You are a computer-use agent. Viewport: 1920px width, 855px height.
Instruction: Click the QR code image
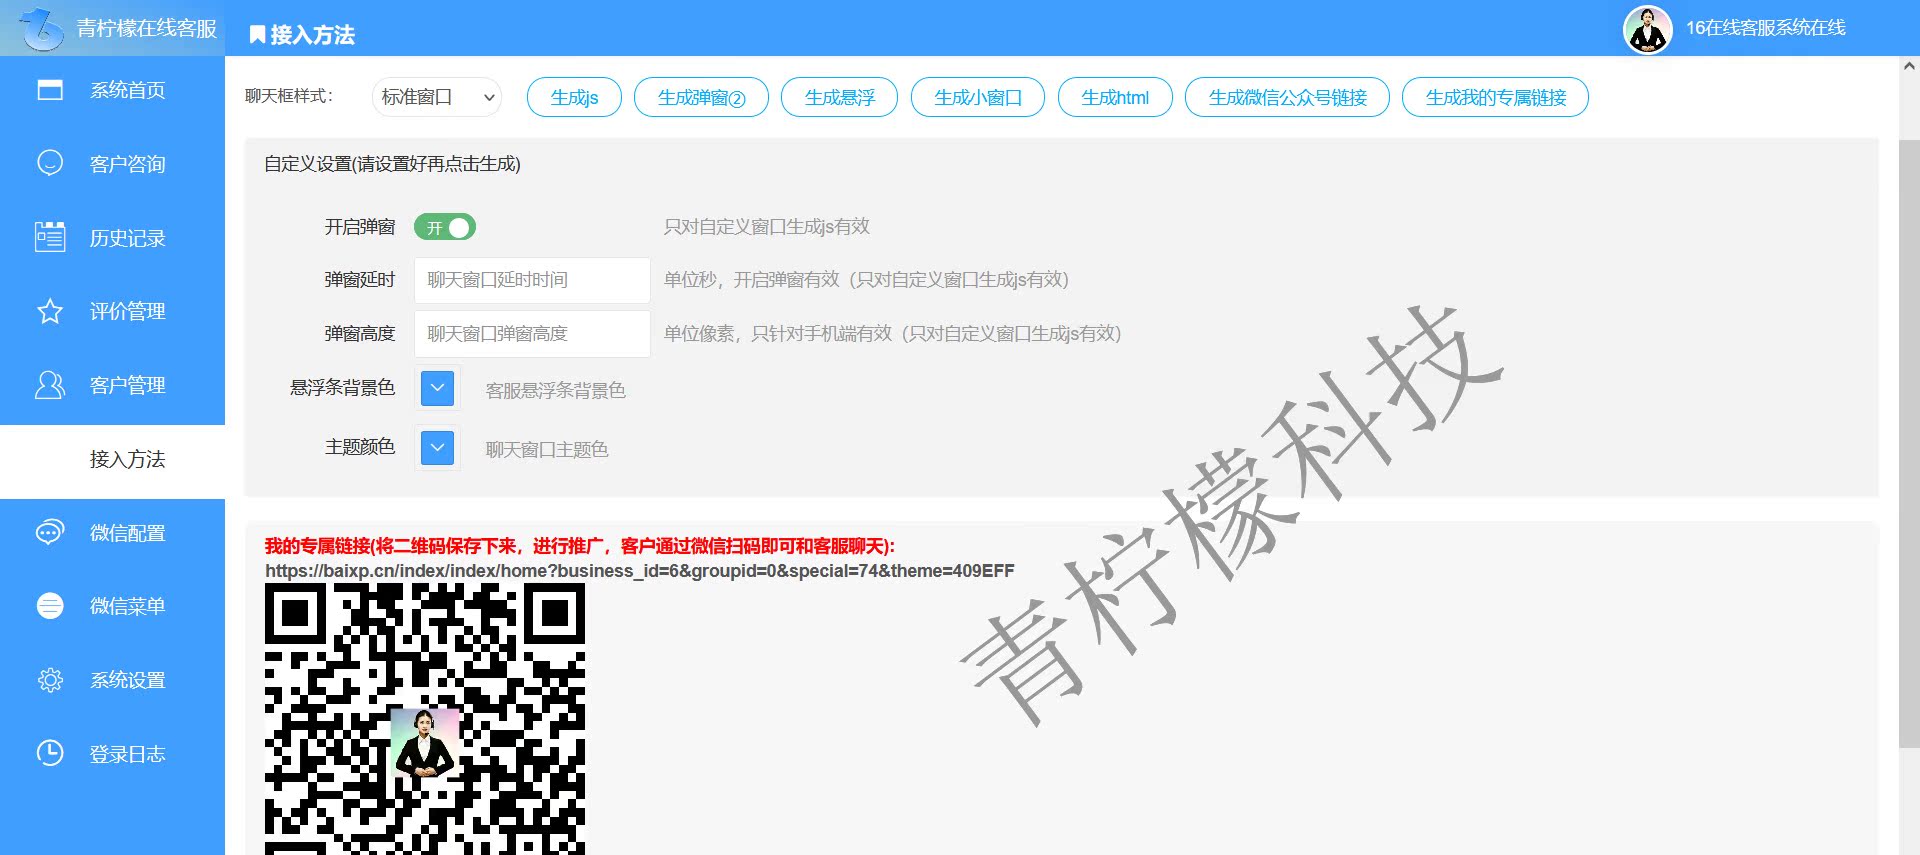(x=425, y=718)
